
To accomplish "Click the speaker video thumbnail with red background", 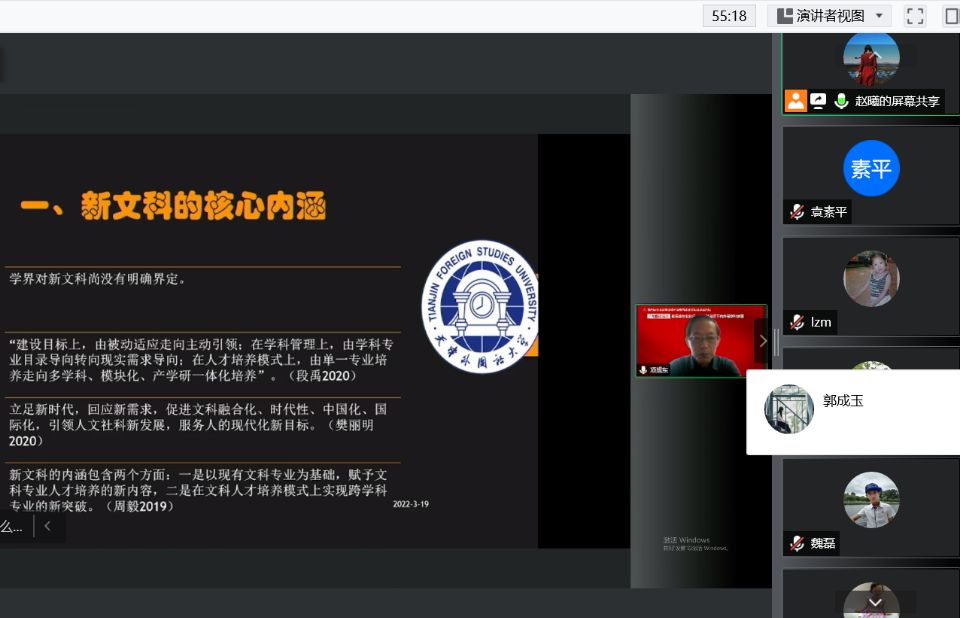I will 700,340.
